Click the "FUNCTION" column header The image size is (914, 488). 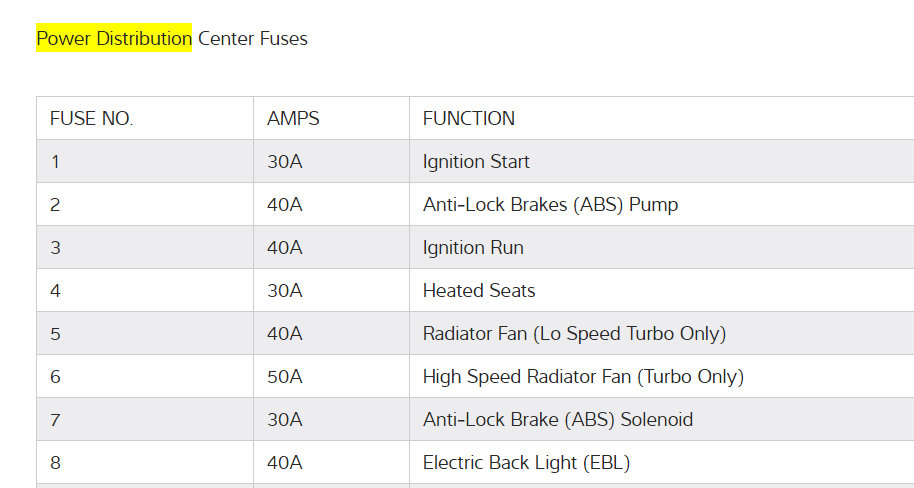[x=469, y=118]
